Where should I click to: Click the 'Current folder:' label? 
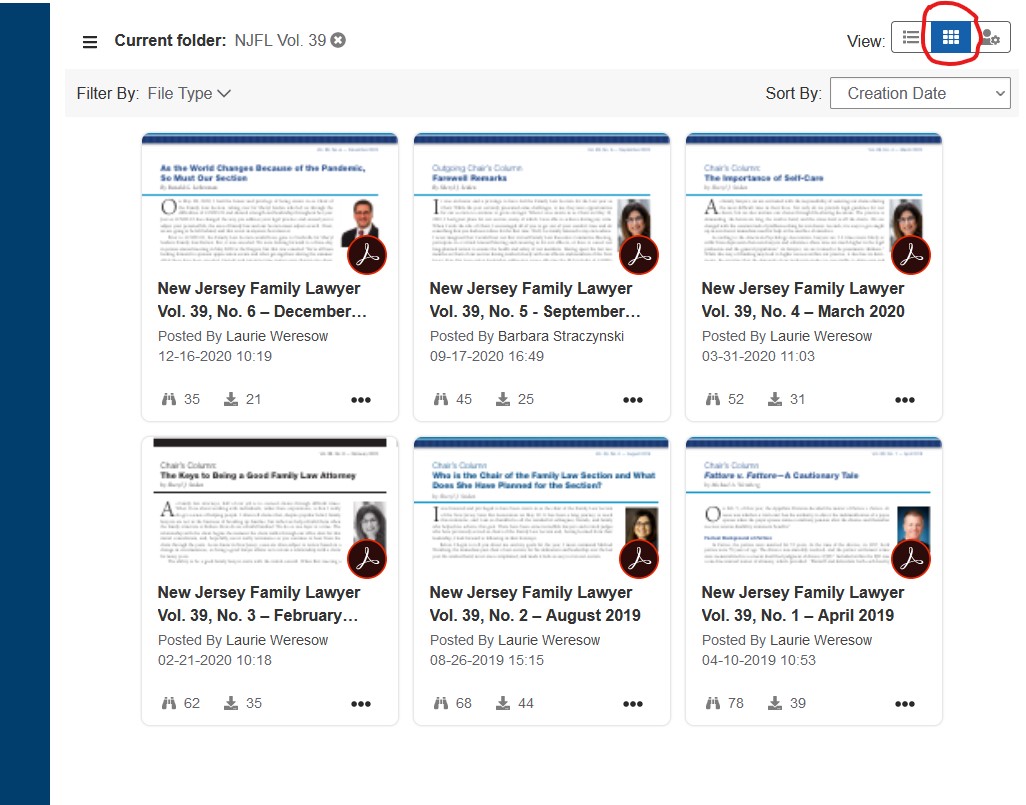tap(170, 41)
